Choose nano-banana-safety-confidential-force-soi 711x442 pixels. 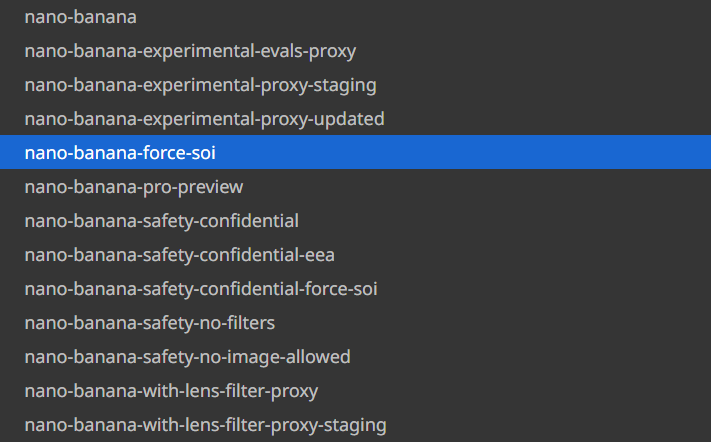click(x=201, y=289)
